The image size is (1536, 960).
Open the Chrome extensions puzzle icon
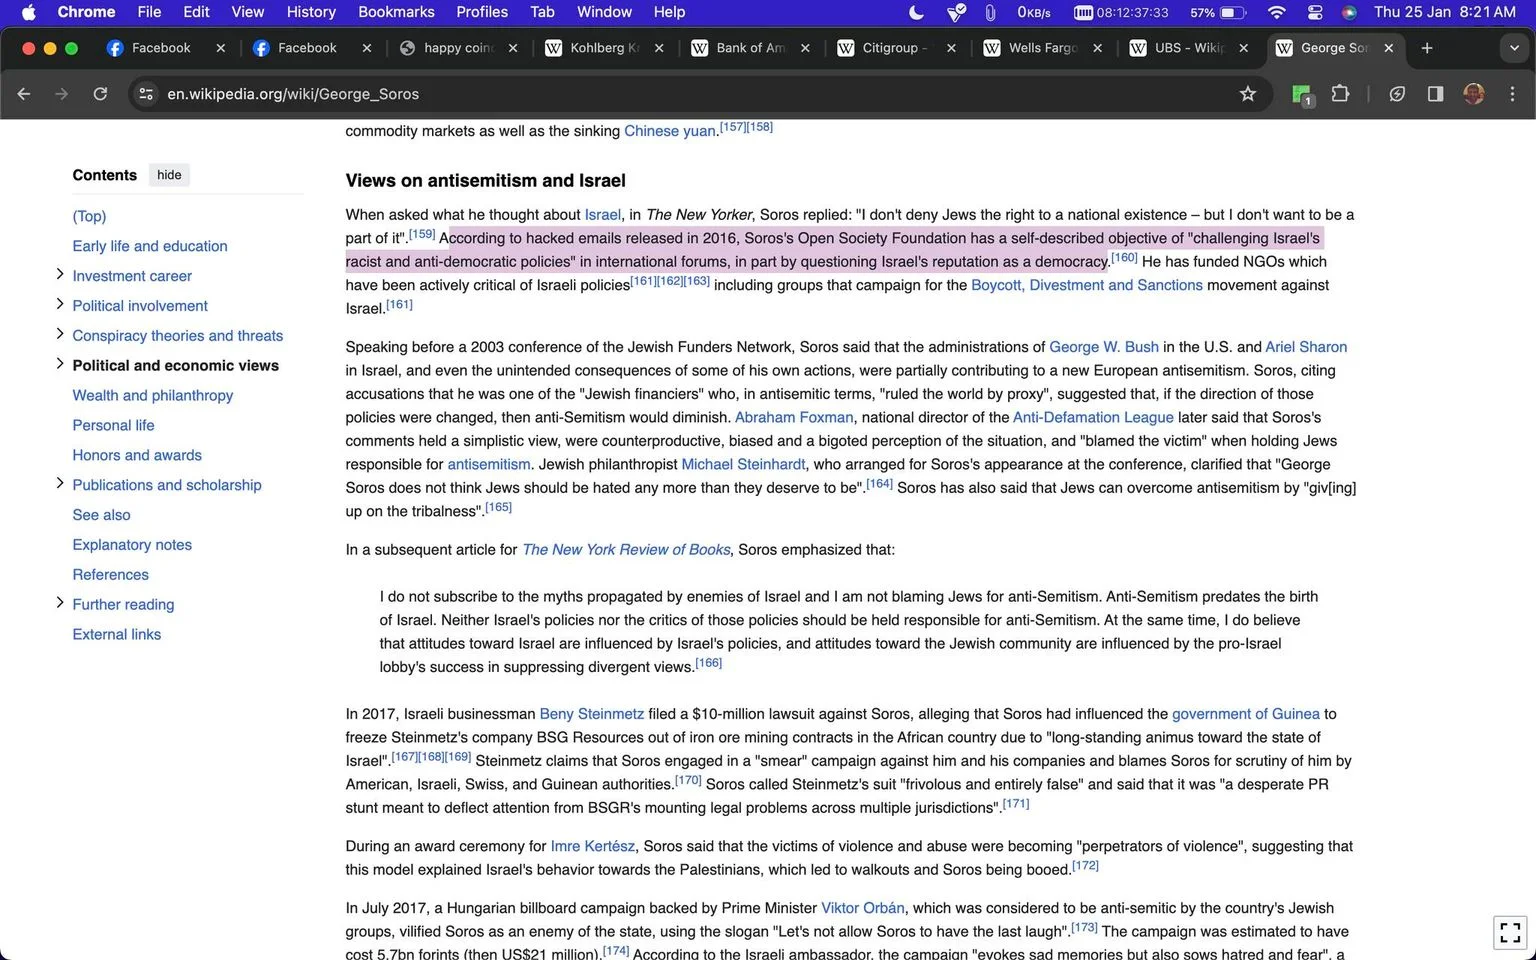pyautogui.click(x=1340, y=94)
